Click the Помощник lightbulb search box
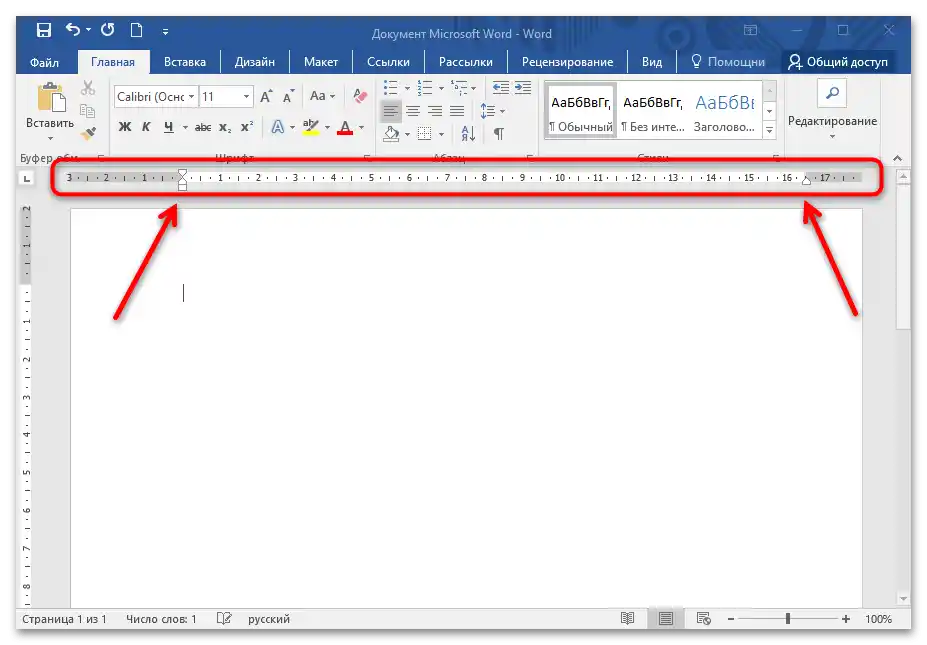 click(728, 61)
